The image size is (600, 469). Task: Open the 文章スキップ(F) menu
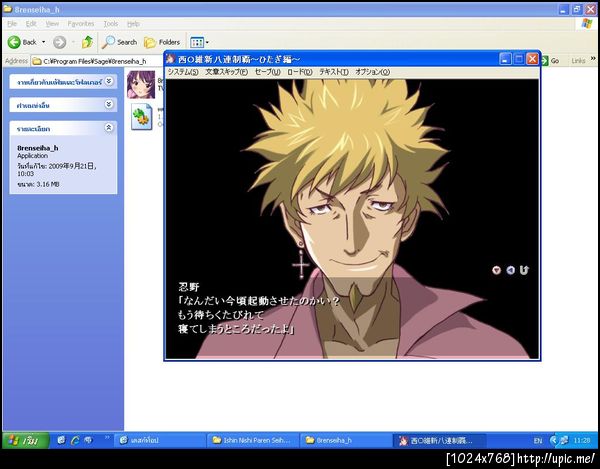coord(227,72)
